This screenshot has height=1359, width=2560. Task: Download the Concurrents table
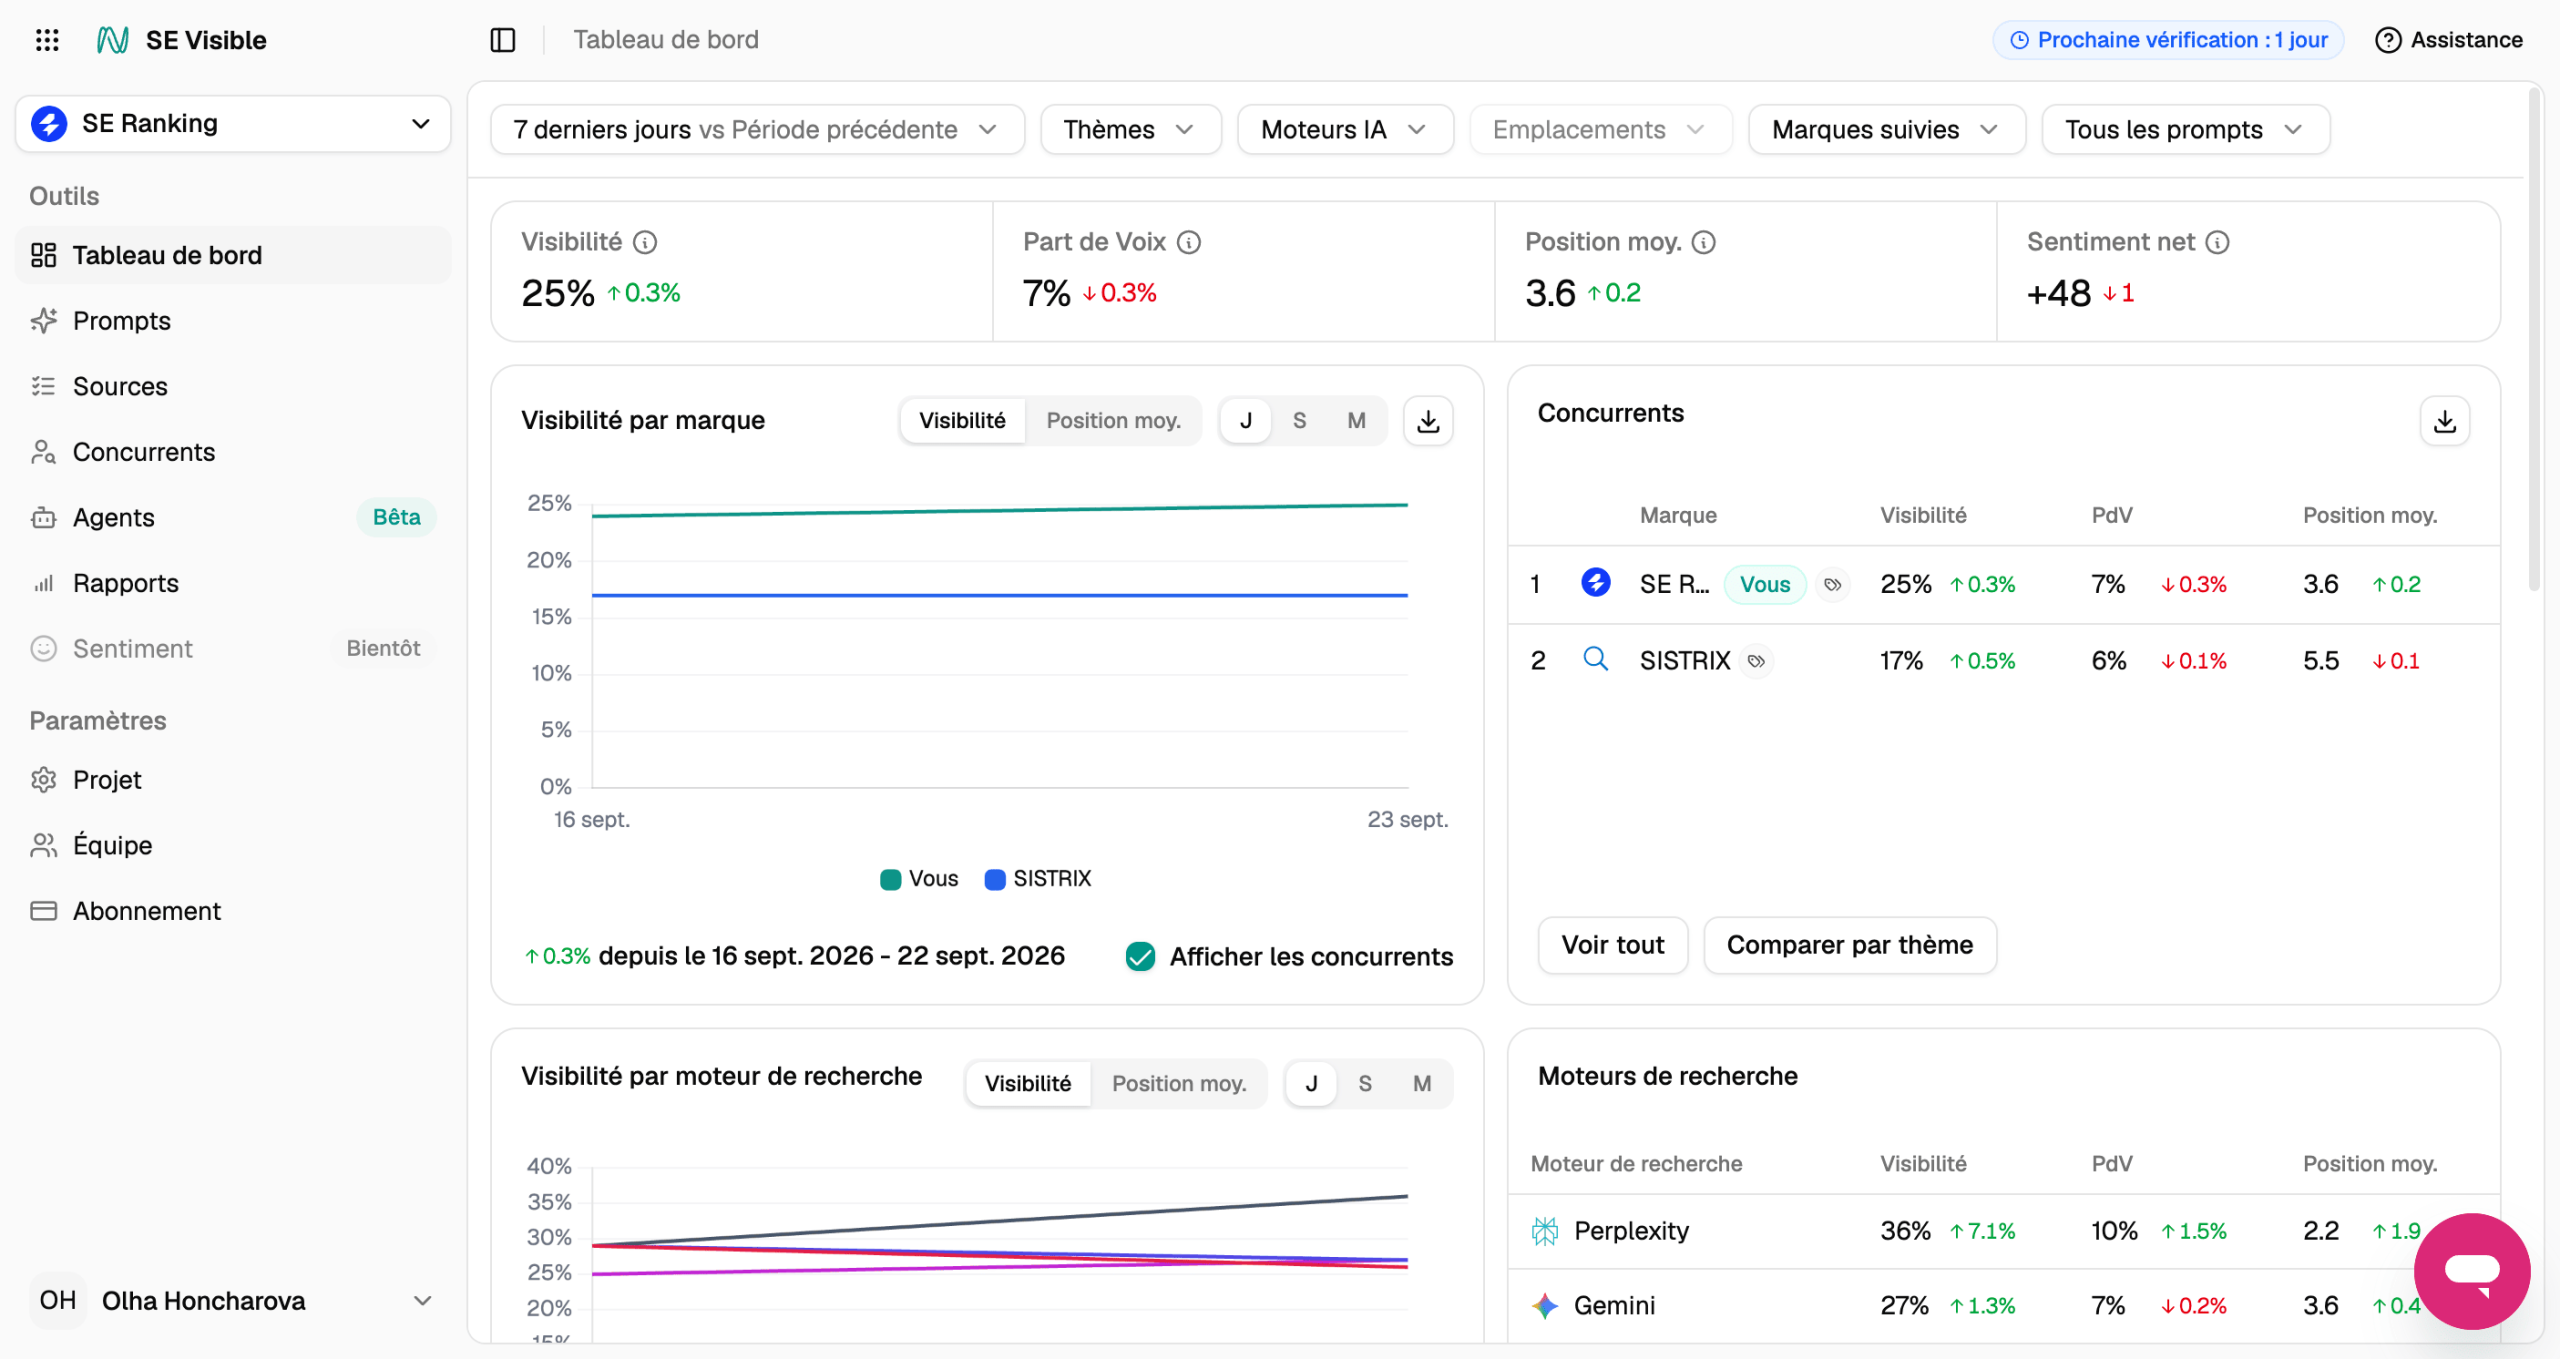(x=2444, y=421)
